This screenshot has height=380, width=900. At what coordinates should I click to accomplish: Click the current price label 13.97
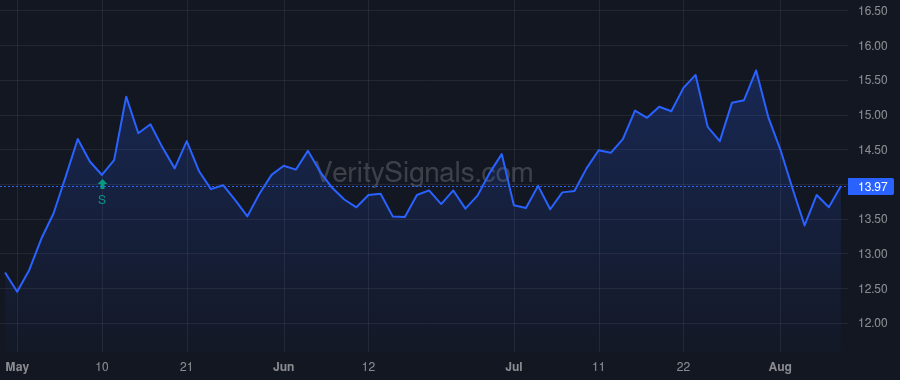click(872, 187)
